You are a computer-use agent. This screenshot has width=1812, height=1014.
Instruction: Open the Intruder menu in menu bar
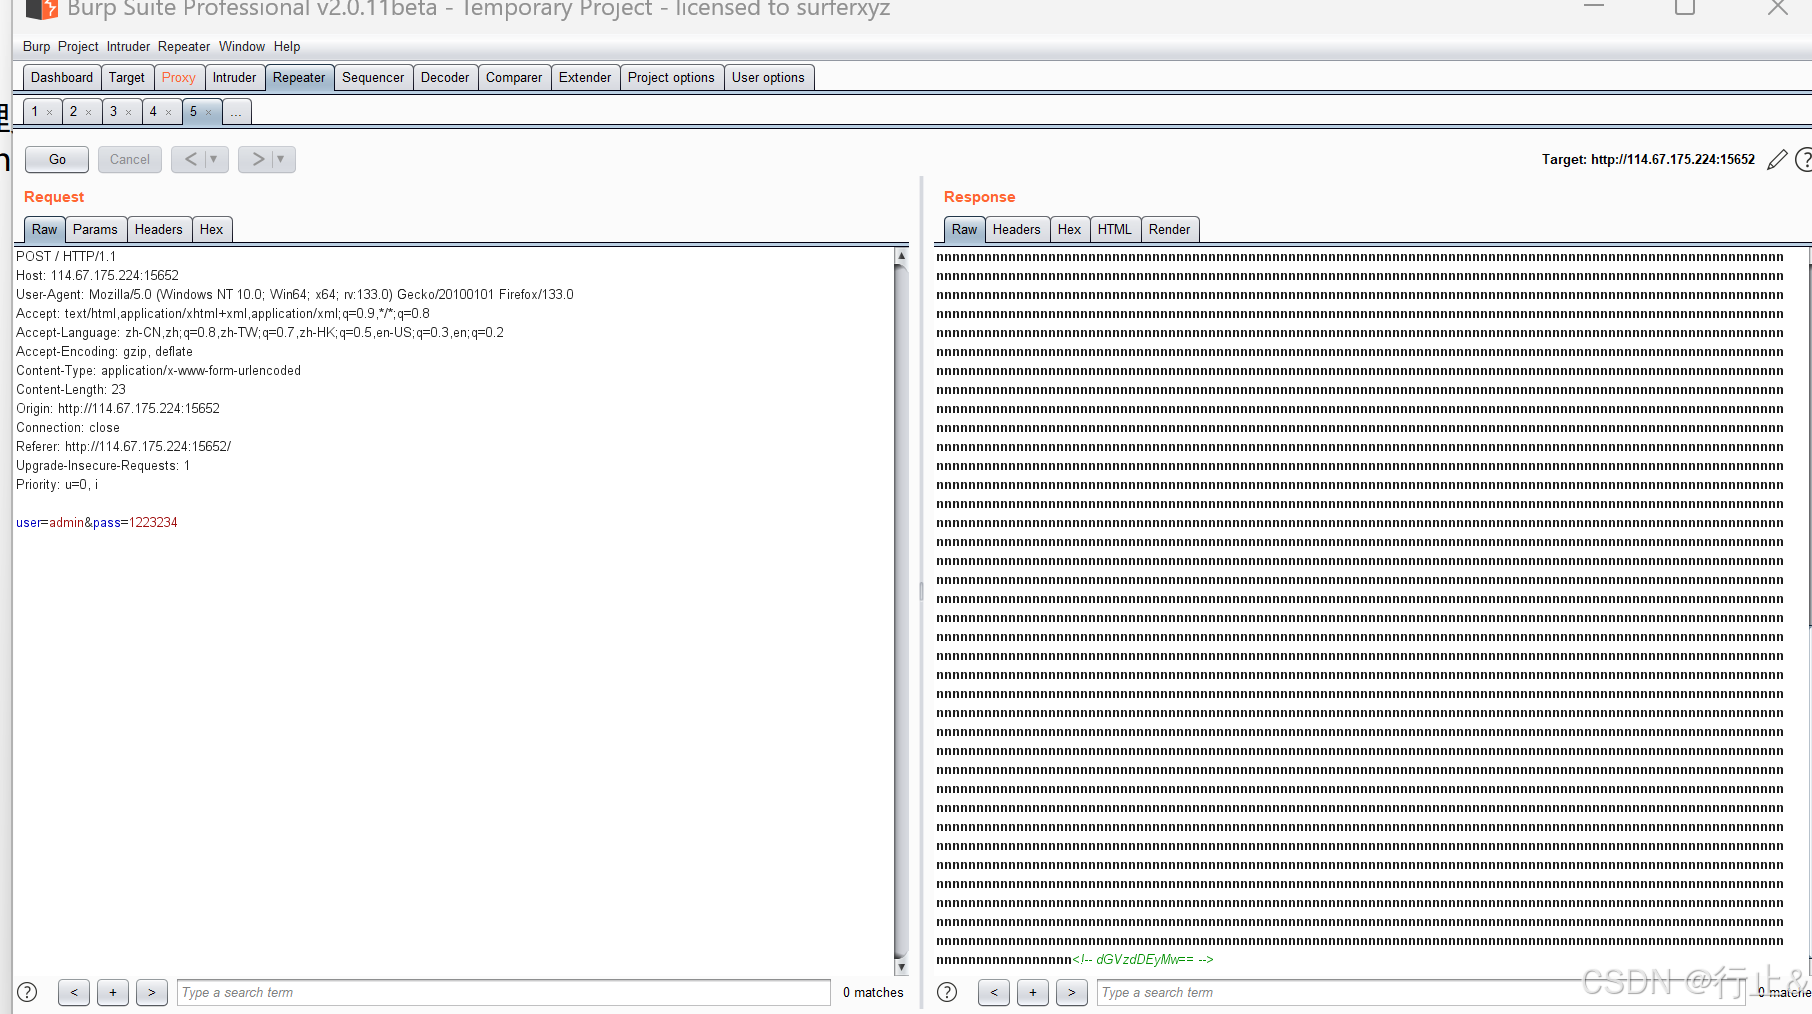[x=128, y=46]
